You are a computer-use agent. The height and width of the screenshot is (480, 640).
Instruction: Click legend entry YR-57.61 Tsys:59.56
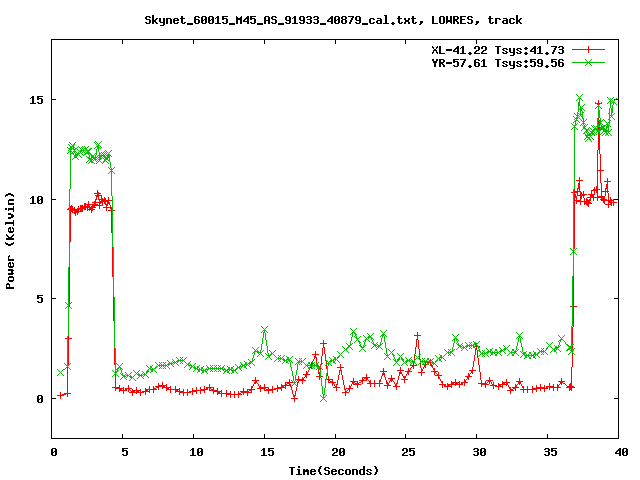(x=498, y=63)
